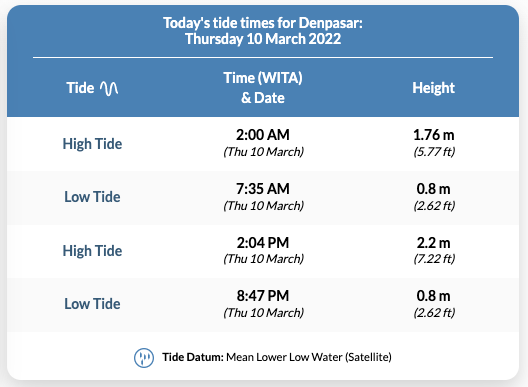Select the 8:47 PM Low Tide label
The width and height of the screenshot is (528, 387).
click(92, 304)
